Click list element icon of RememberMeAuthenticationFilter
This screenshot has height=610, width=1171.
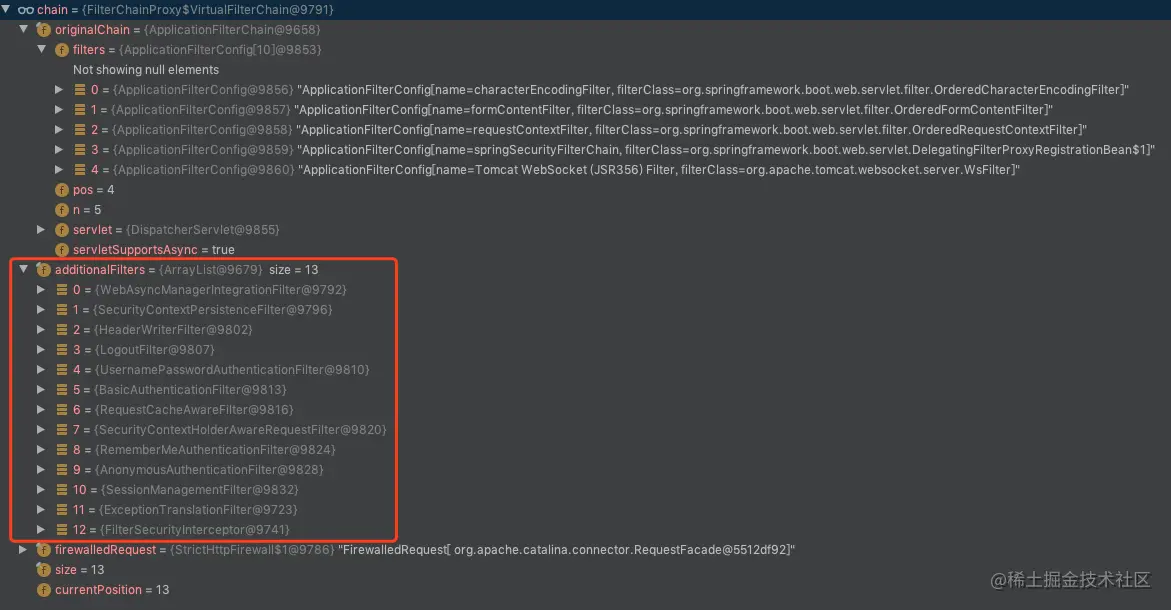point(62,449)
